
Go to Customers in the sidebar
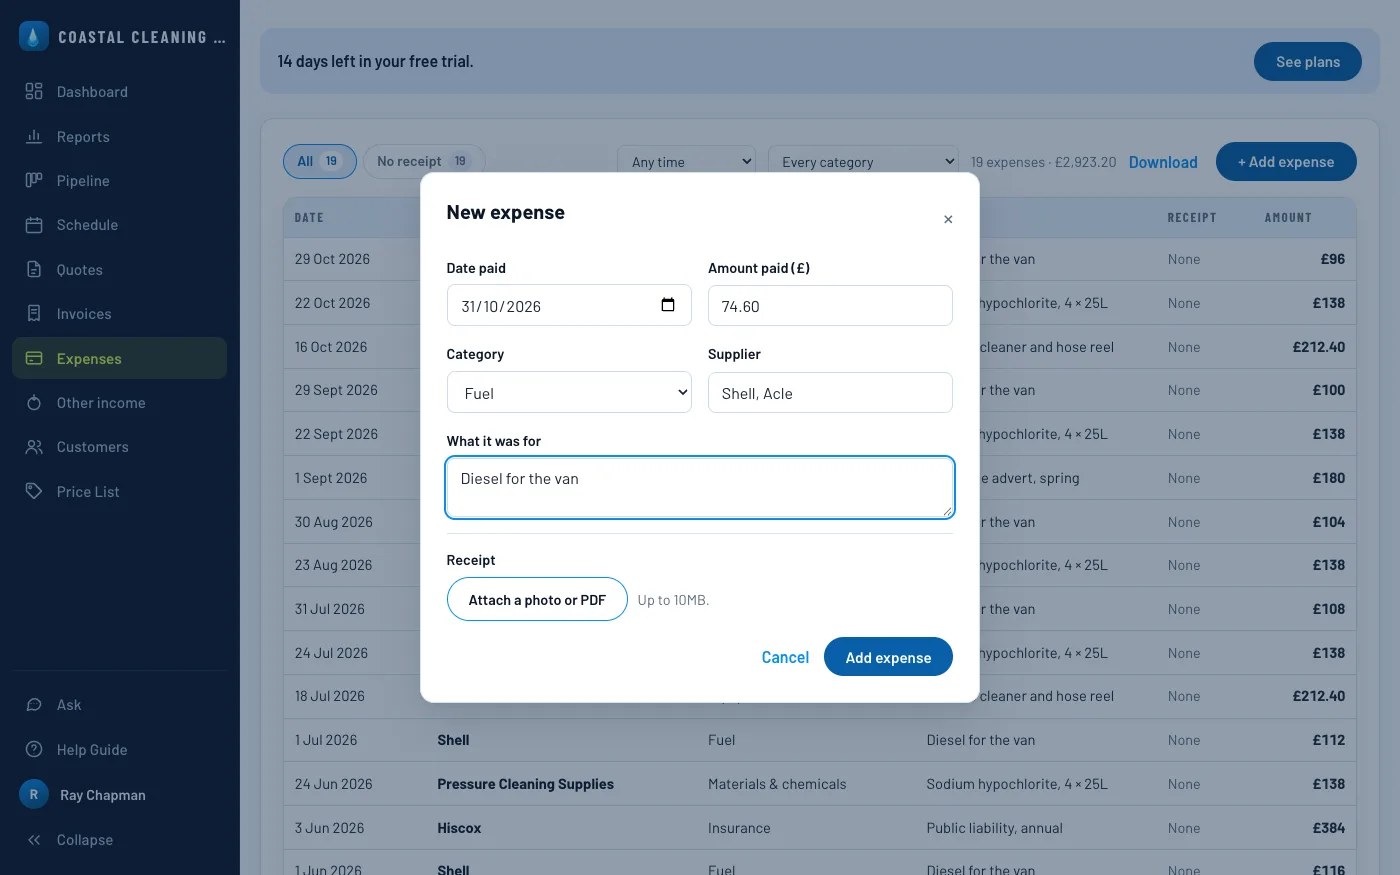pyautogui.click(x=120, y=447)
